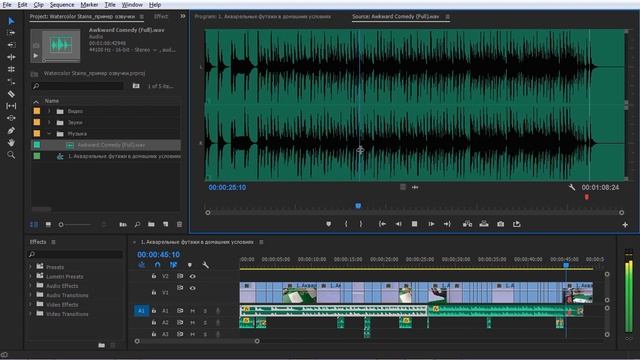Export frame with camera icon

click(501, 224)
